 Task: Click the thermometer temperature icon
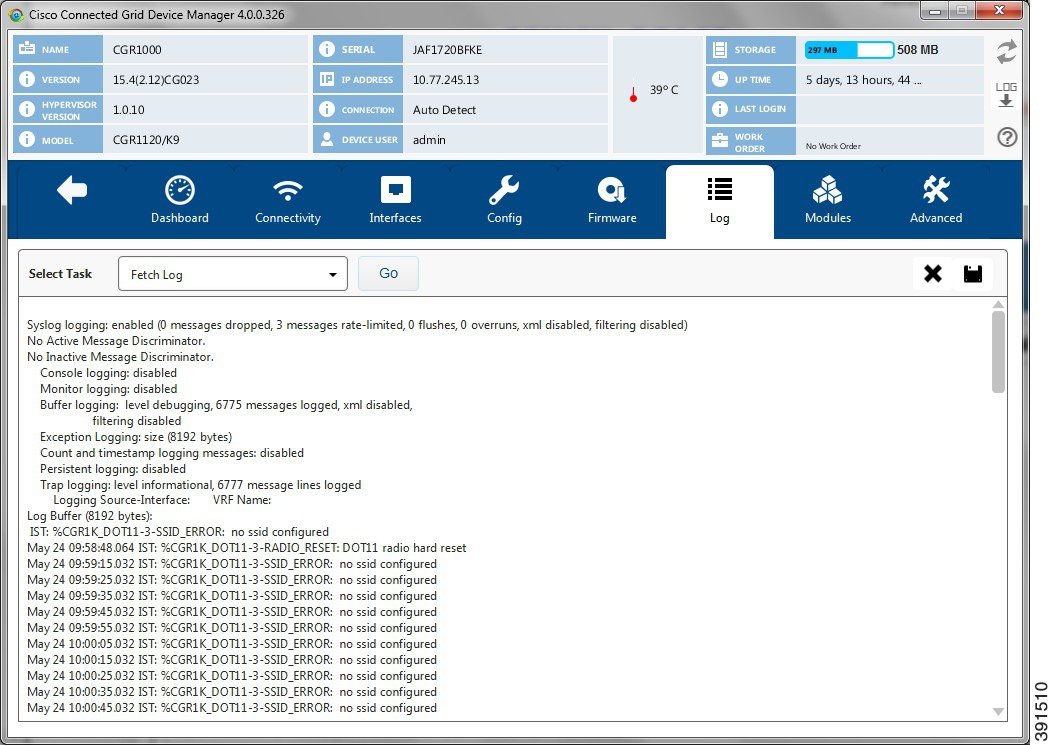click(633, 94)
